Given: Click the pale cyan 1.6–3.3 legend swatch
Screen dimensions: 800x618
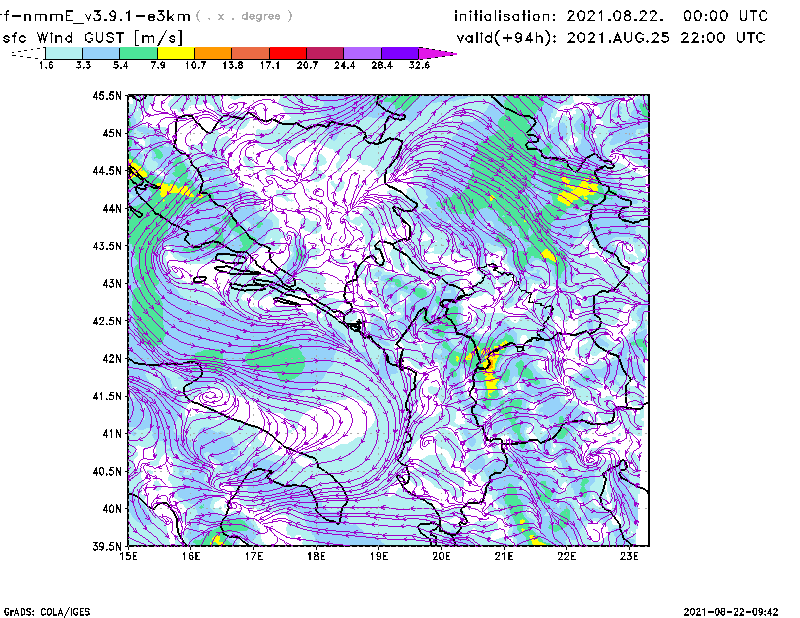Looking at the screenshot, I should 64,53.
